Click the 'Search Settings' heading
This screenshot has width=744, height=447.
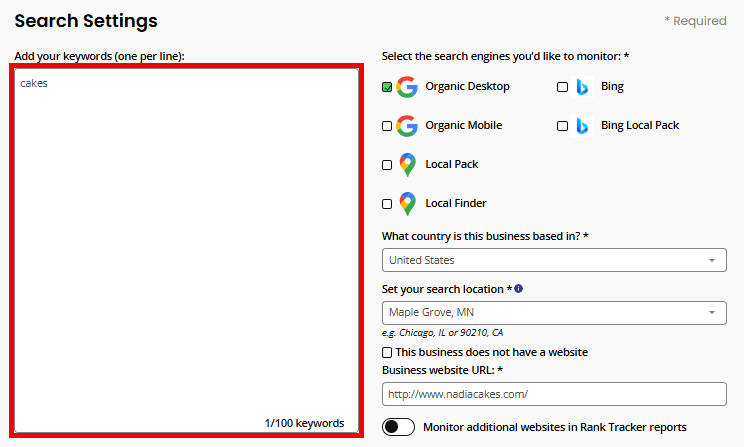click(86, 21)
